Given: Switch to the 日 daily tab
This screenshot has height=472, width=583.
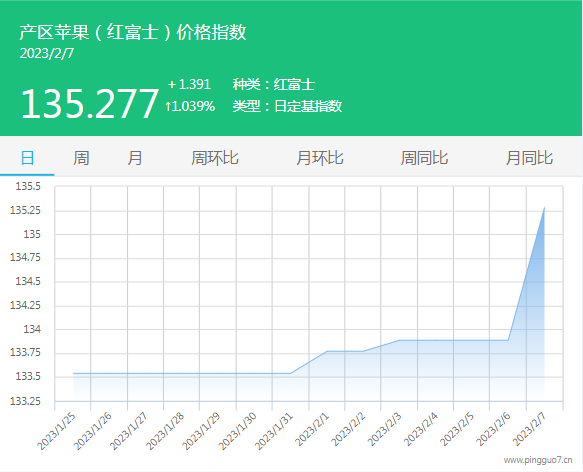Looking at the screenshot, I should (x=27, y=158).
